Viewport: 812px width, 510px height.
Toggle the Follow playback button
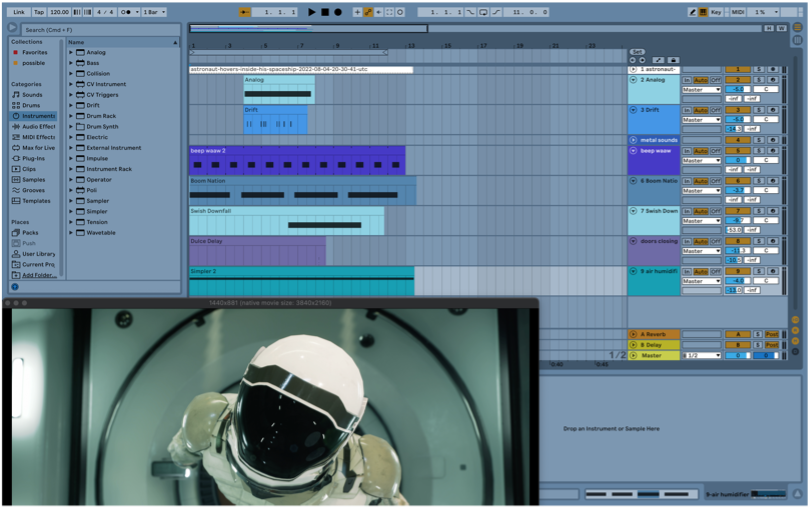click(245, 12)
